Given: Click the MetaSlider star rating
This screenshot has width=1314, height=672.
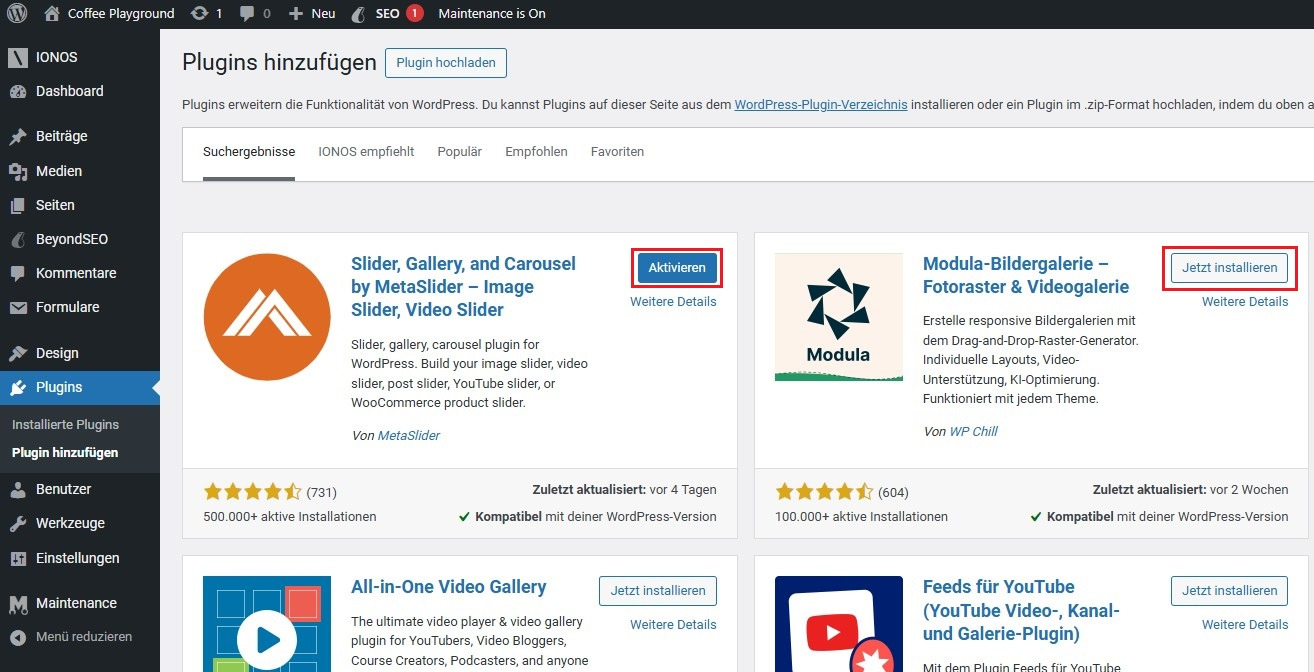Looking at the screenshot, I should coord(252,491).
